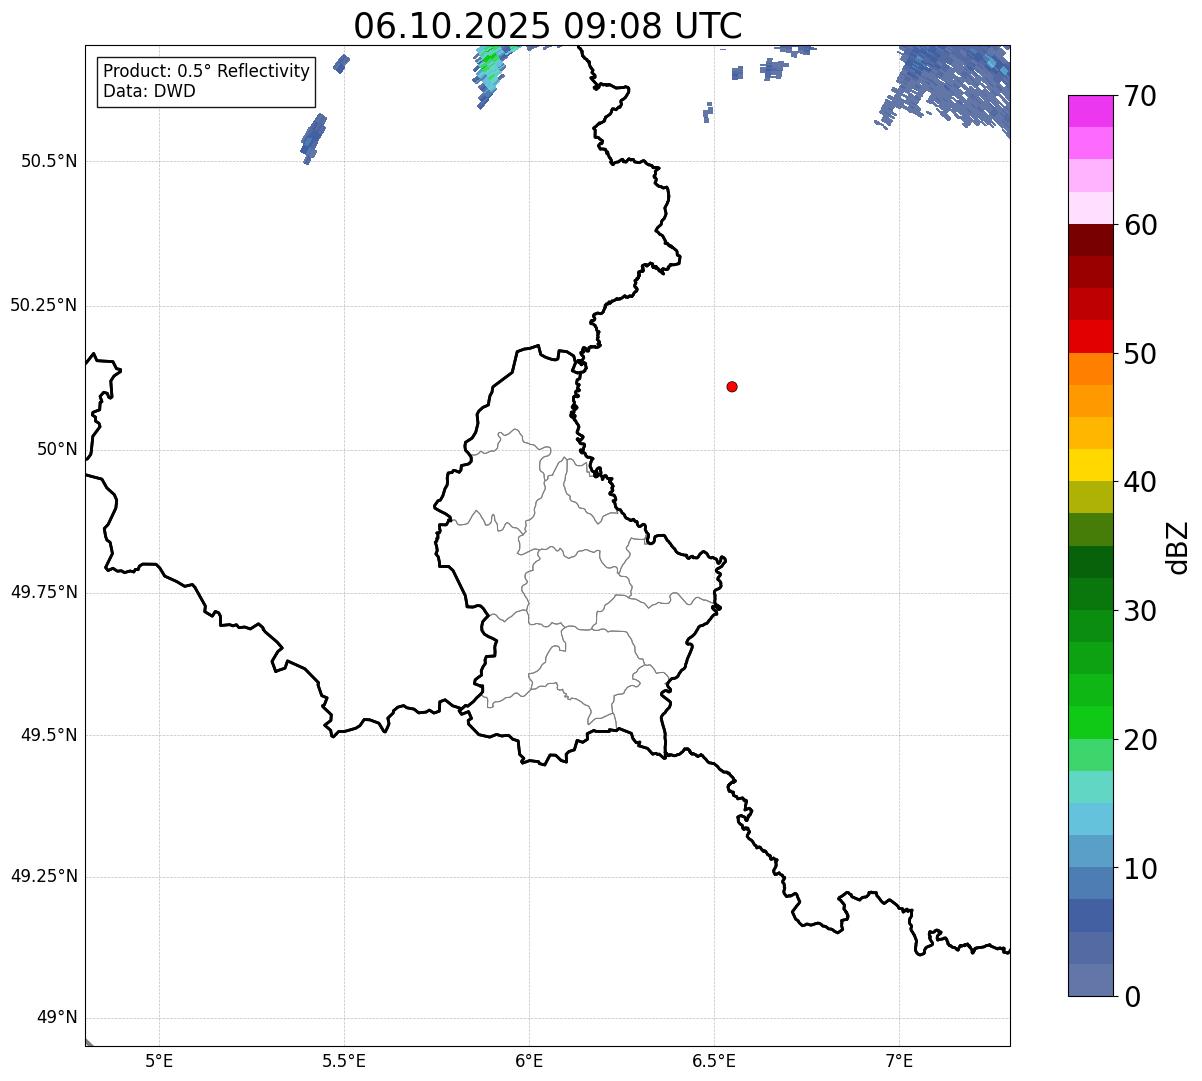The image size is (1202, 1081).
Task: Click the 49°N latitude label
Action: click(57, 1018)
